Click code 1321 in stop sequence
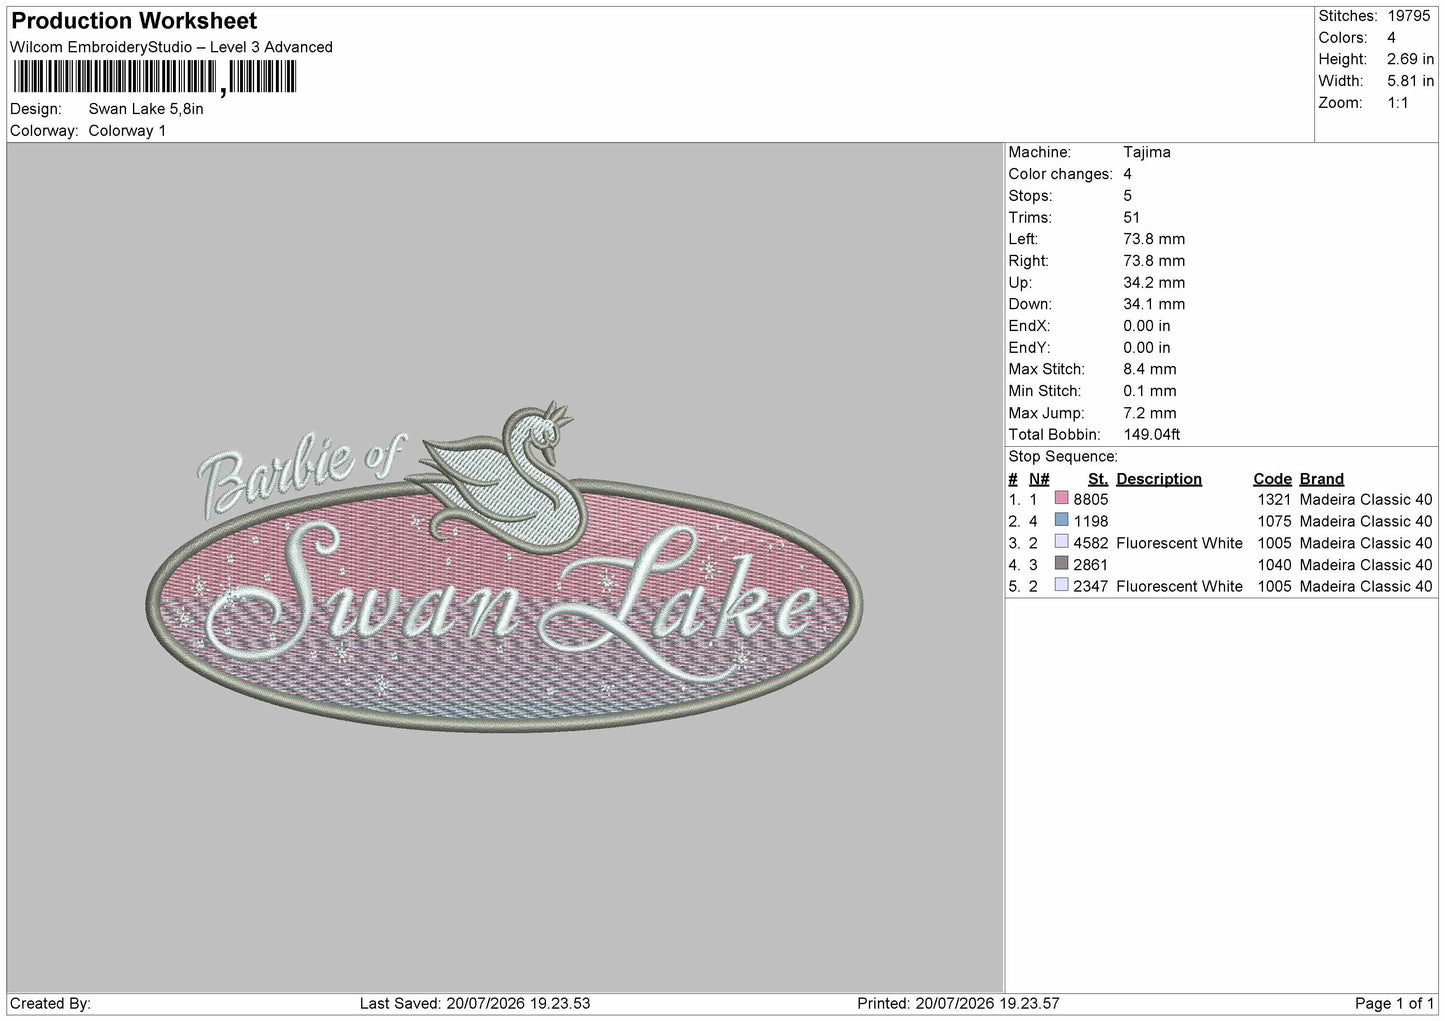The image size is (1445, 1021). tap(1274, 499)
